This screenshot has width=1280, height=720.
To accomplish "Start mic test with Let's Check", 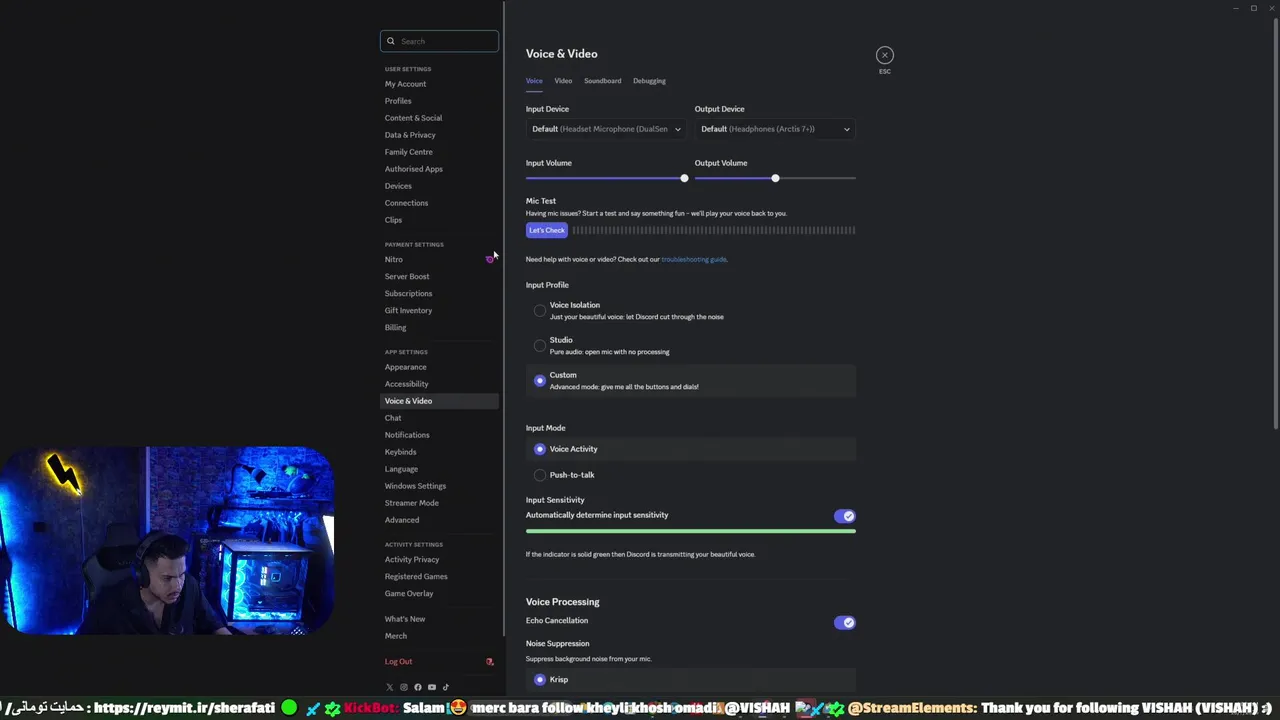I will [x=547, y=230].
